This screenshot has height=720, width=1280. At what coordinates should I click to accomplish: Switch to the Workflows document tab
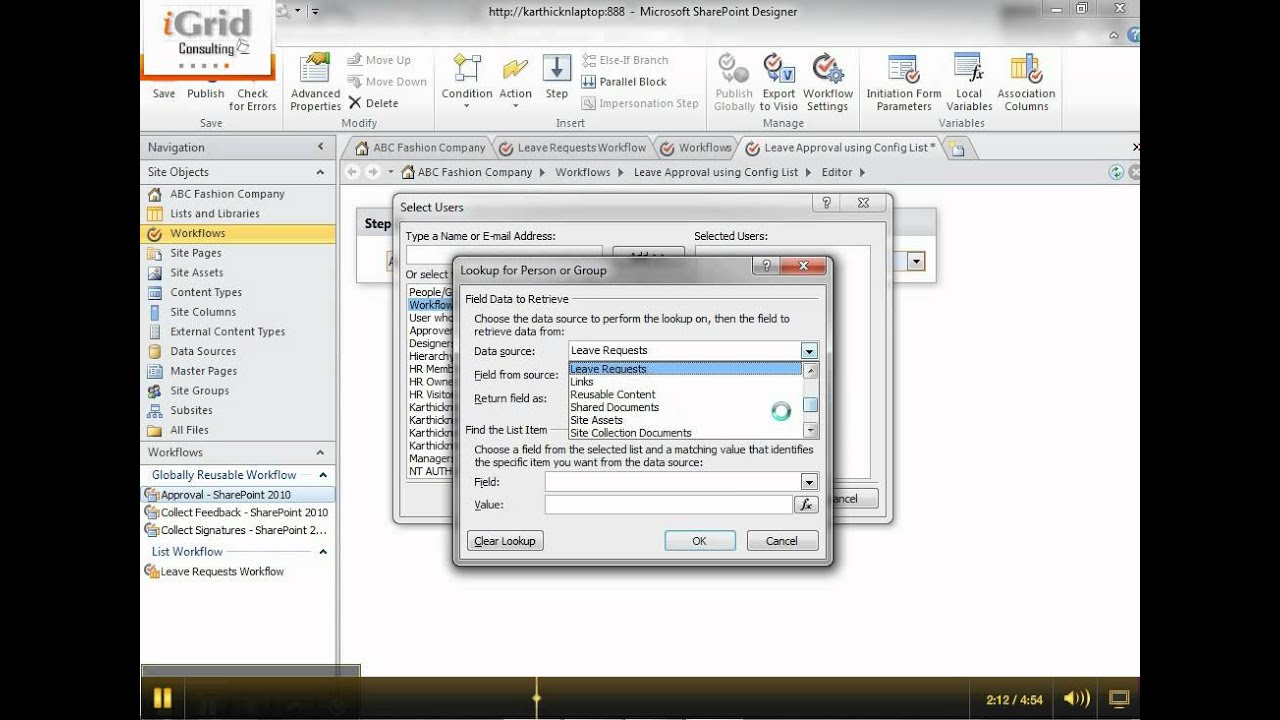695,148
